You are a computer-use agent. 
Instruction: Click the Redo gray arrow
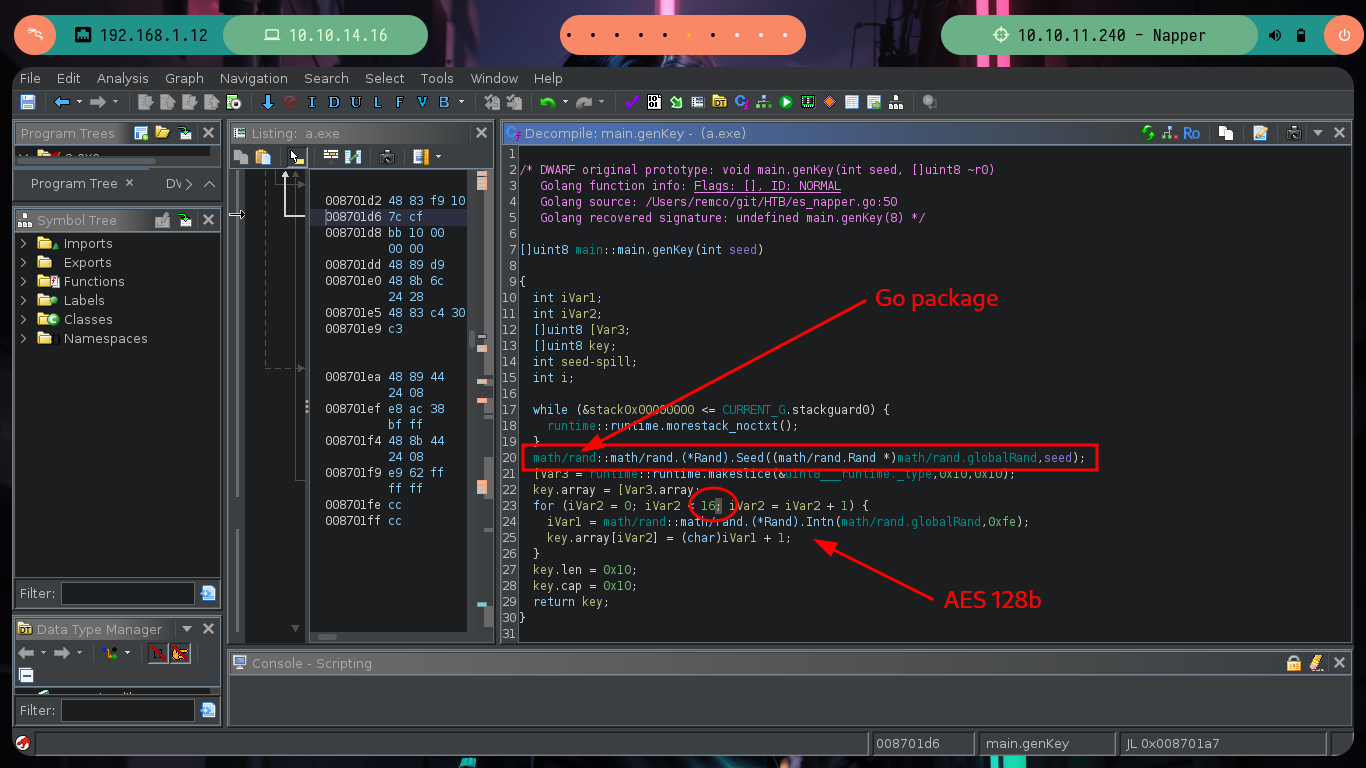(x=584, y=102)
